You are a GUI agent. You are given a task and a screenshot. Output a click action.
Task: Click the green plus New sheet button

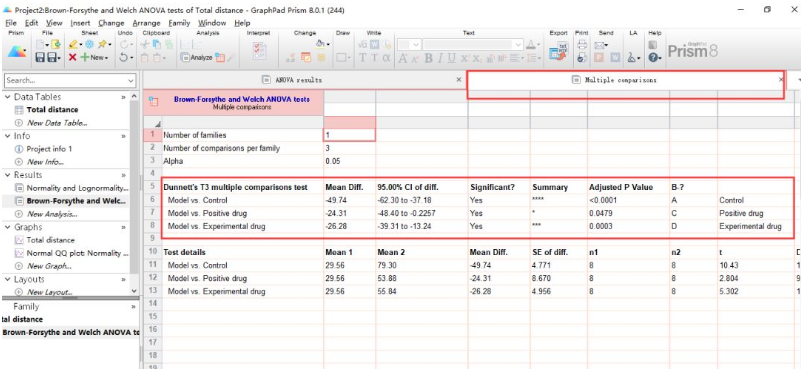[93, 58]
